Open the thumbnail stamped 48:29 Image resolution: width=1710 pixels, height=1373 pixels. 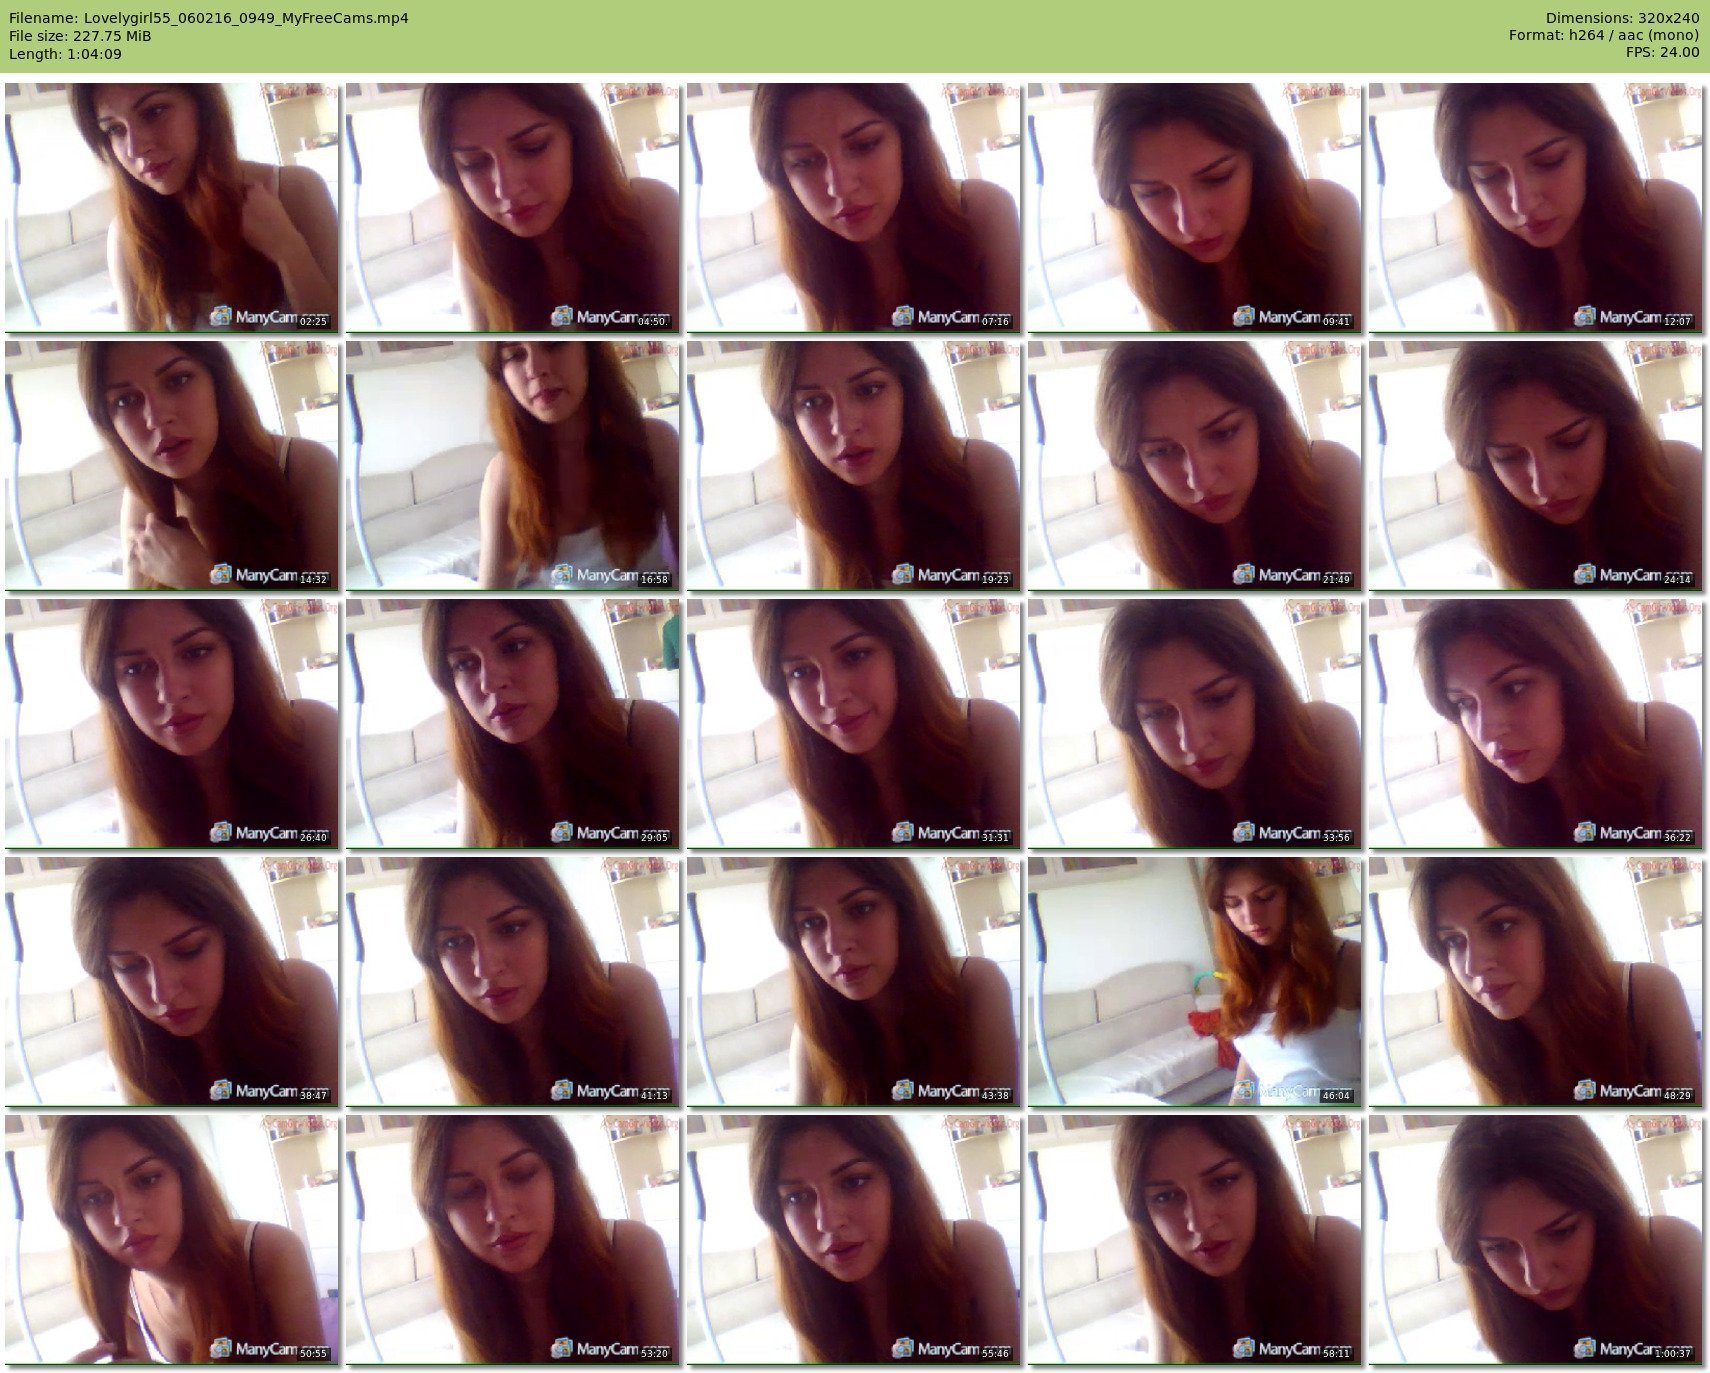pos(1535,981)
